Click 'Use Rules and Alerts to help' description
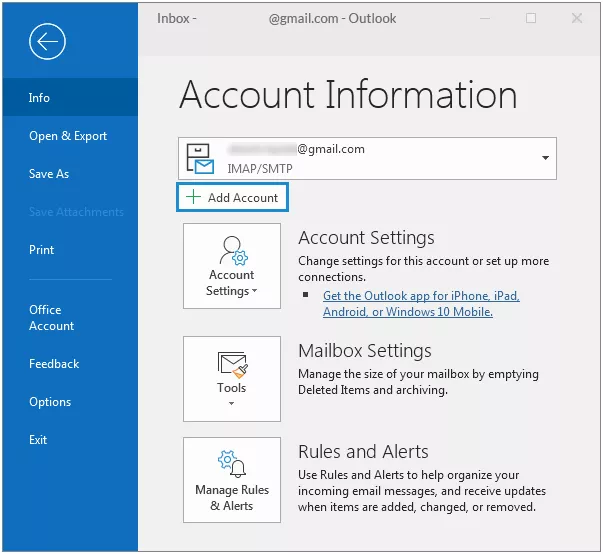 (422, 491)
